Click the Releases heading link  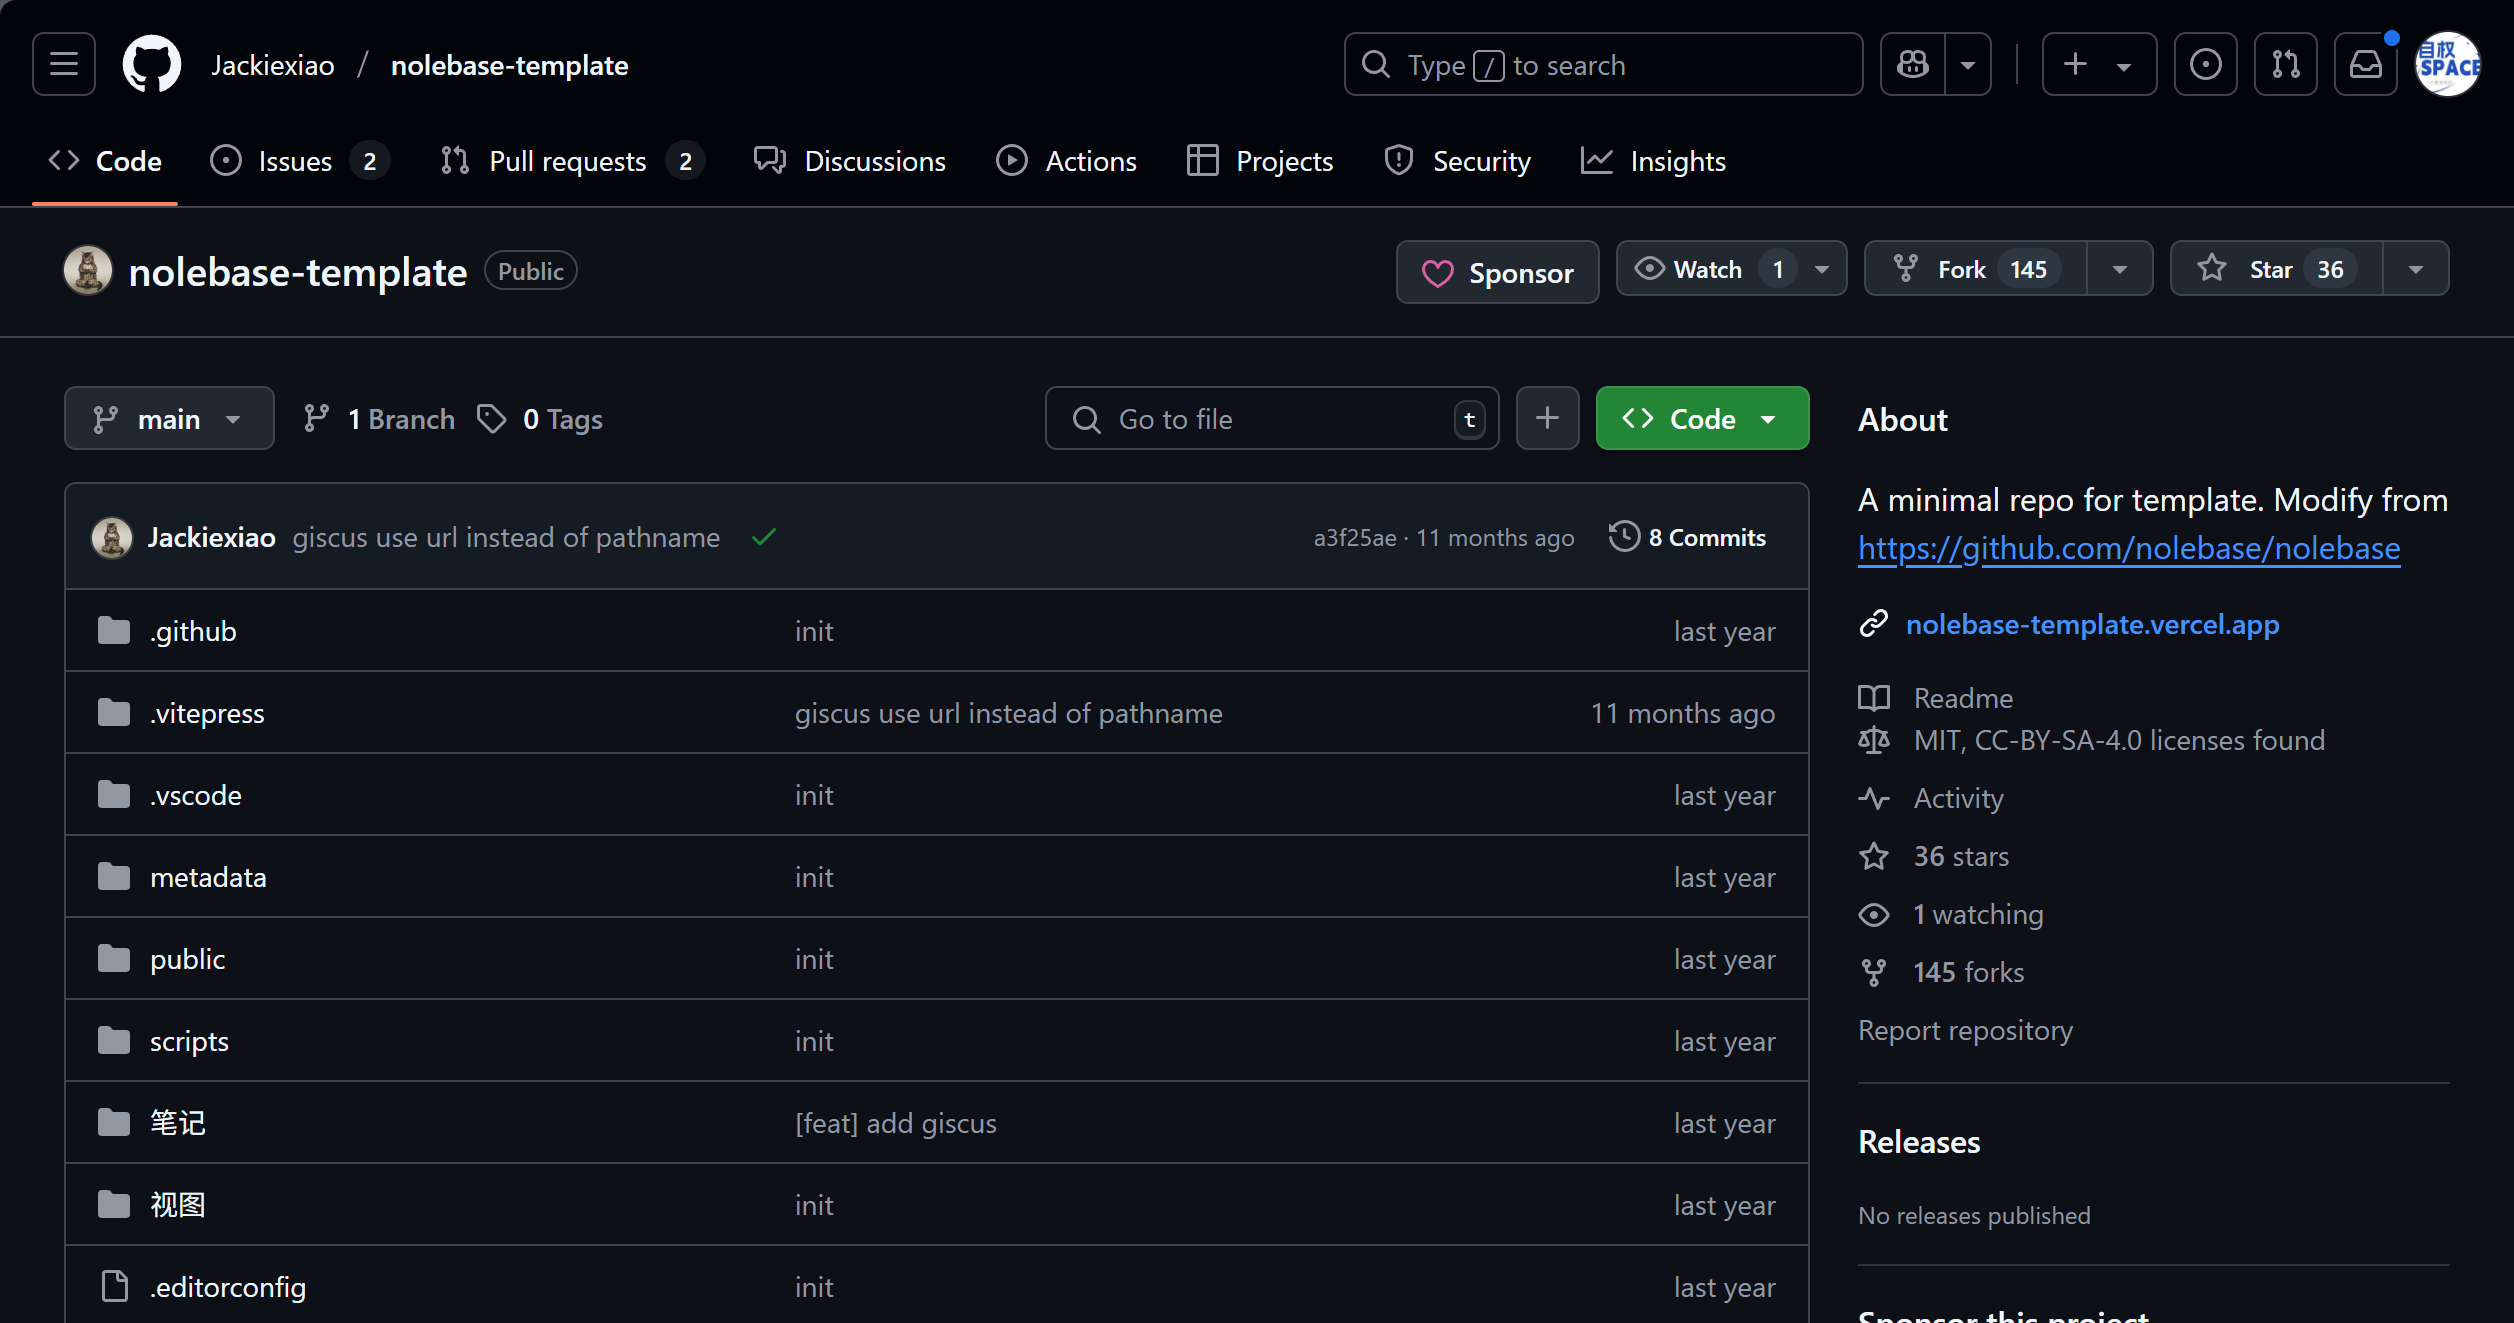coord(1919,1142)
